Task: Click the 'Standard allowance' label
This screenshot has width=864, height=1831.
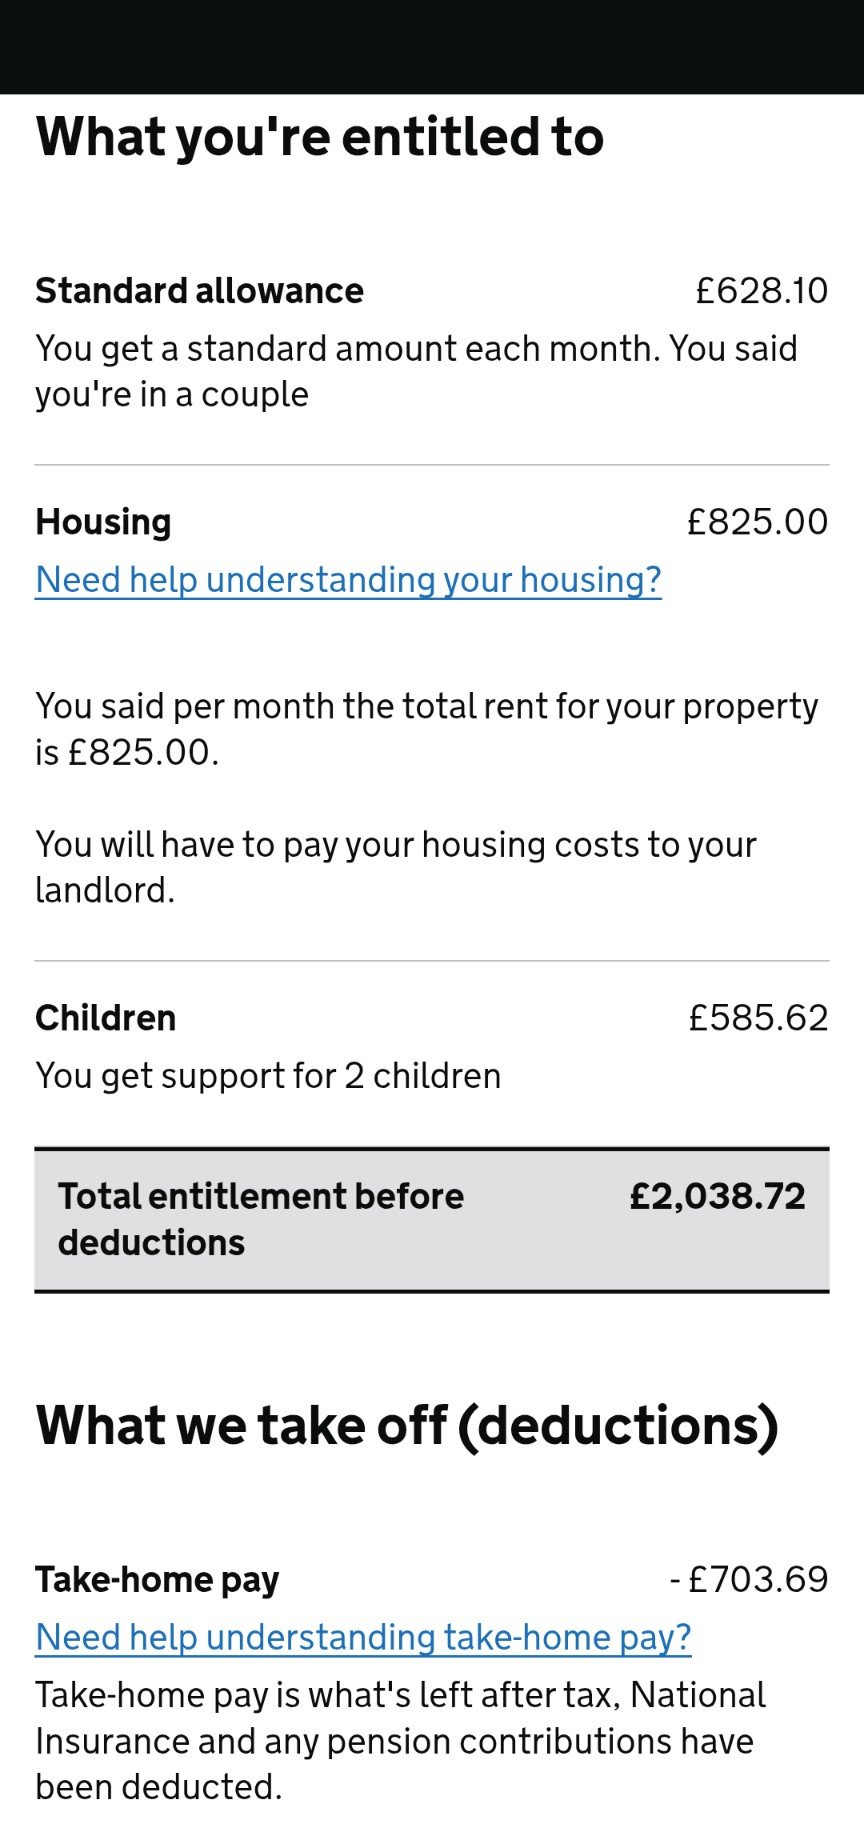Action: pos(199,291)
